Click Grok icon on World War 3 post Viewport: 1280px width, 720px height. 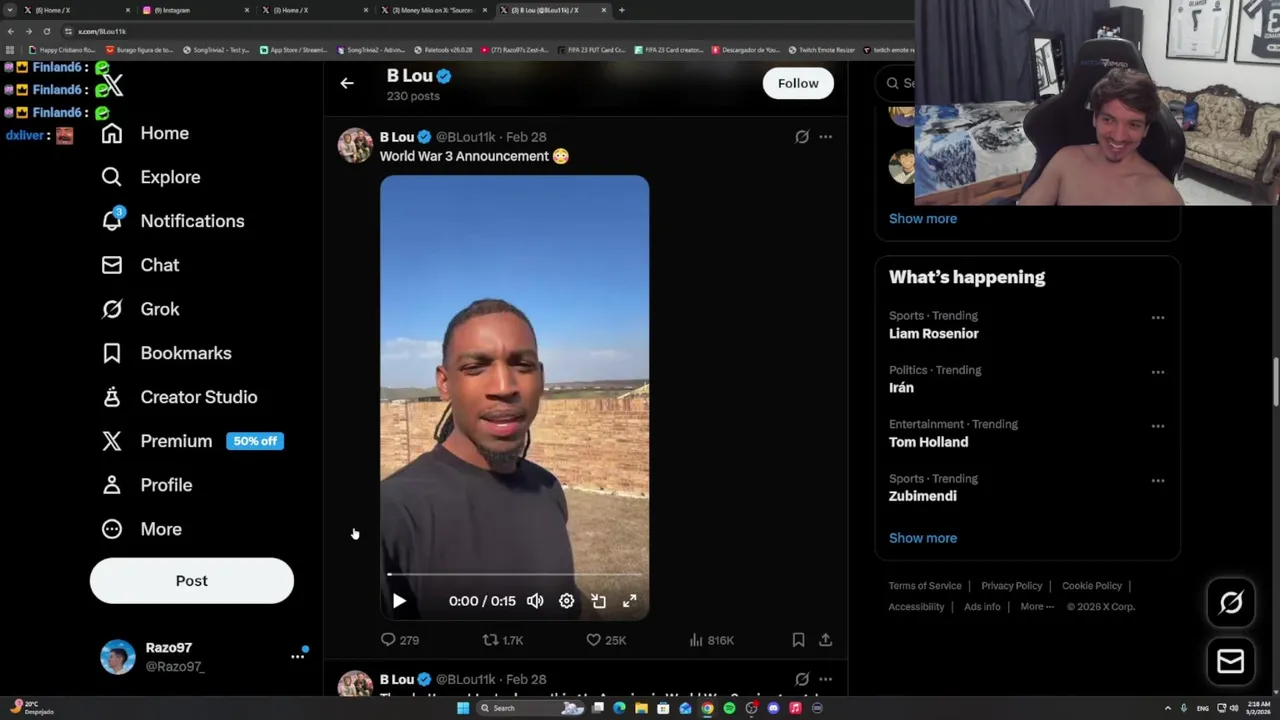tap(802, 137)
